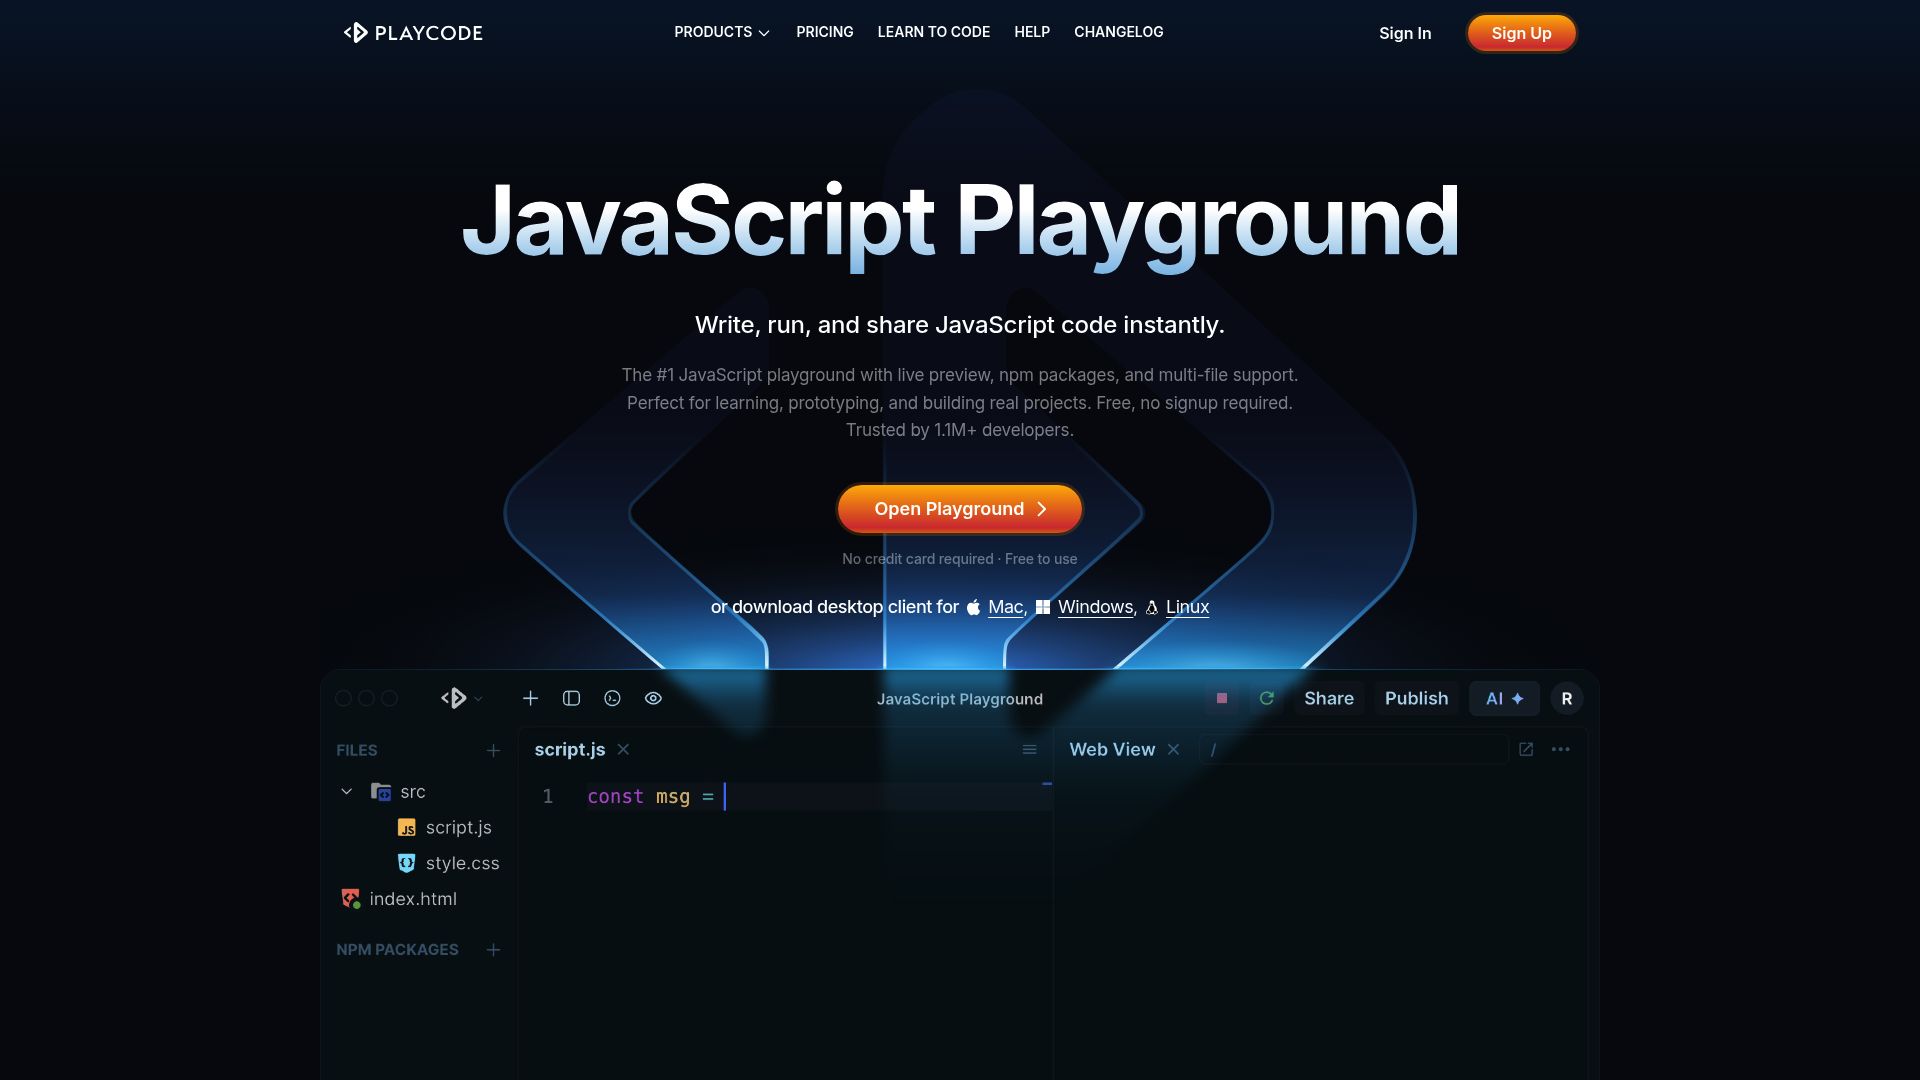
Task: Open the CHANGELOG menu item
Action: [1118, 32]
